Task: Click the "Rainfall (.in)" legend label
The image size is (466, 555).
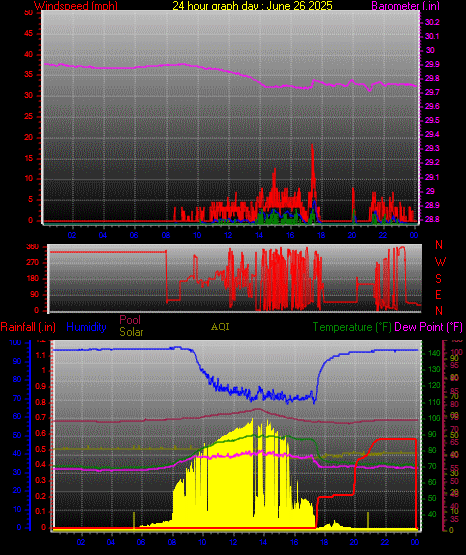Action: 28,327
